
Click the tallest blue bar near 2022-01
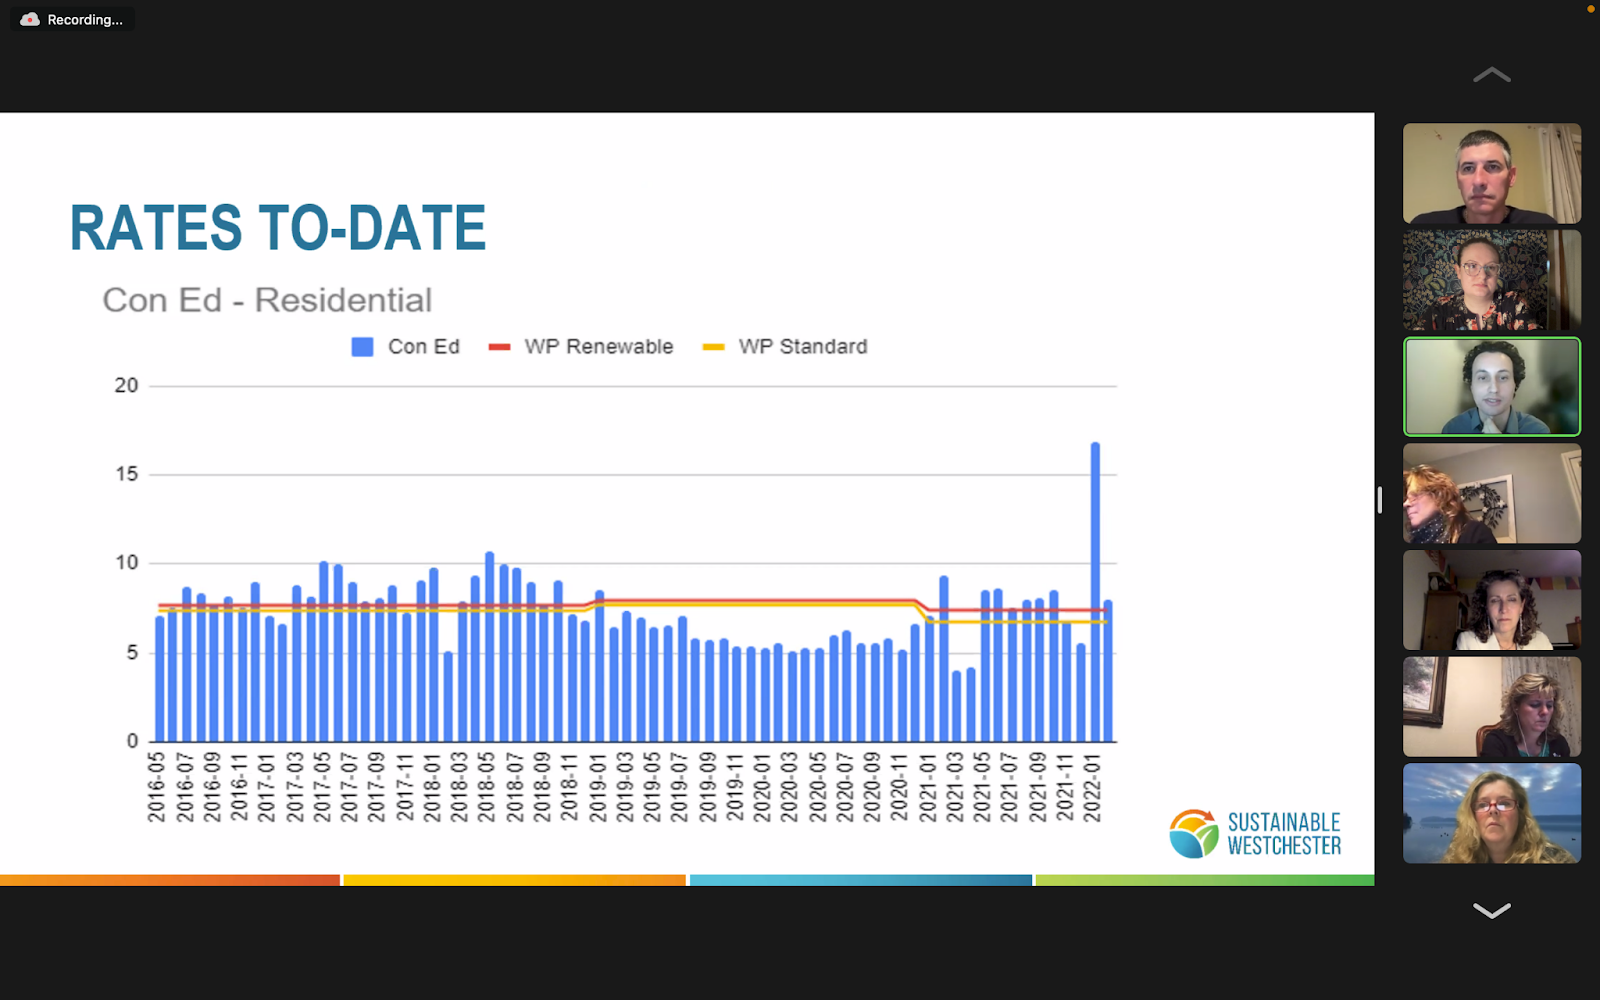(1095, 592)
